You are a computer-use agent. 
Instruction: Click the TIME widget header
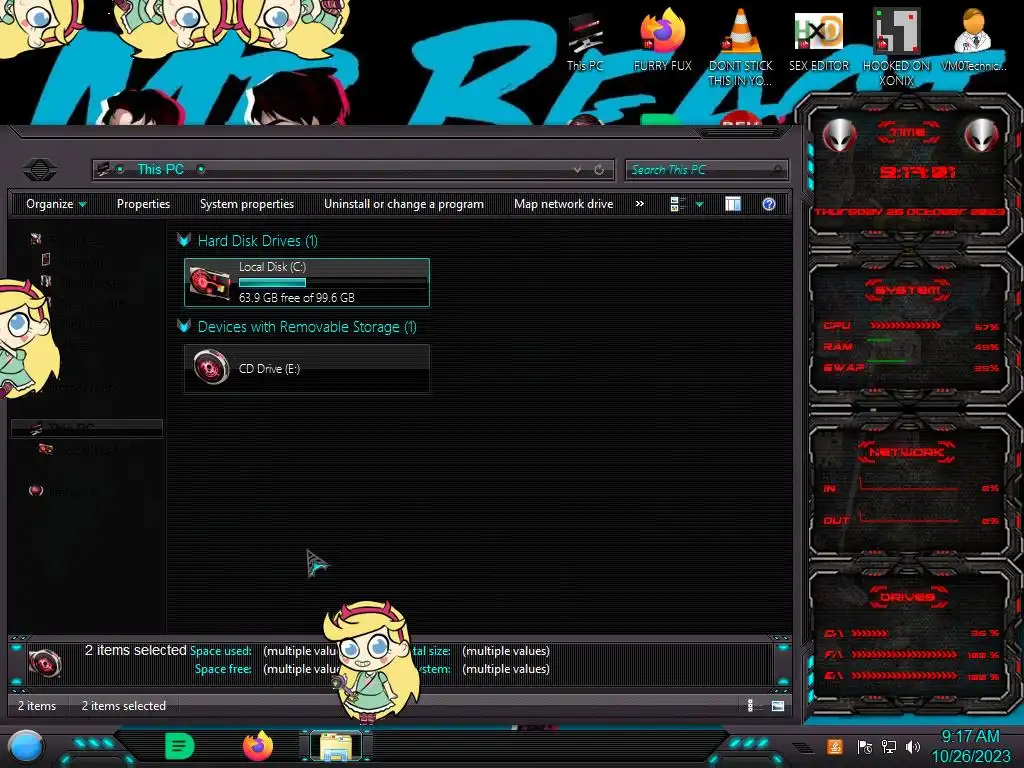908,133
